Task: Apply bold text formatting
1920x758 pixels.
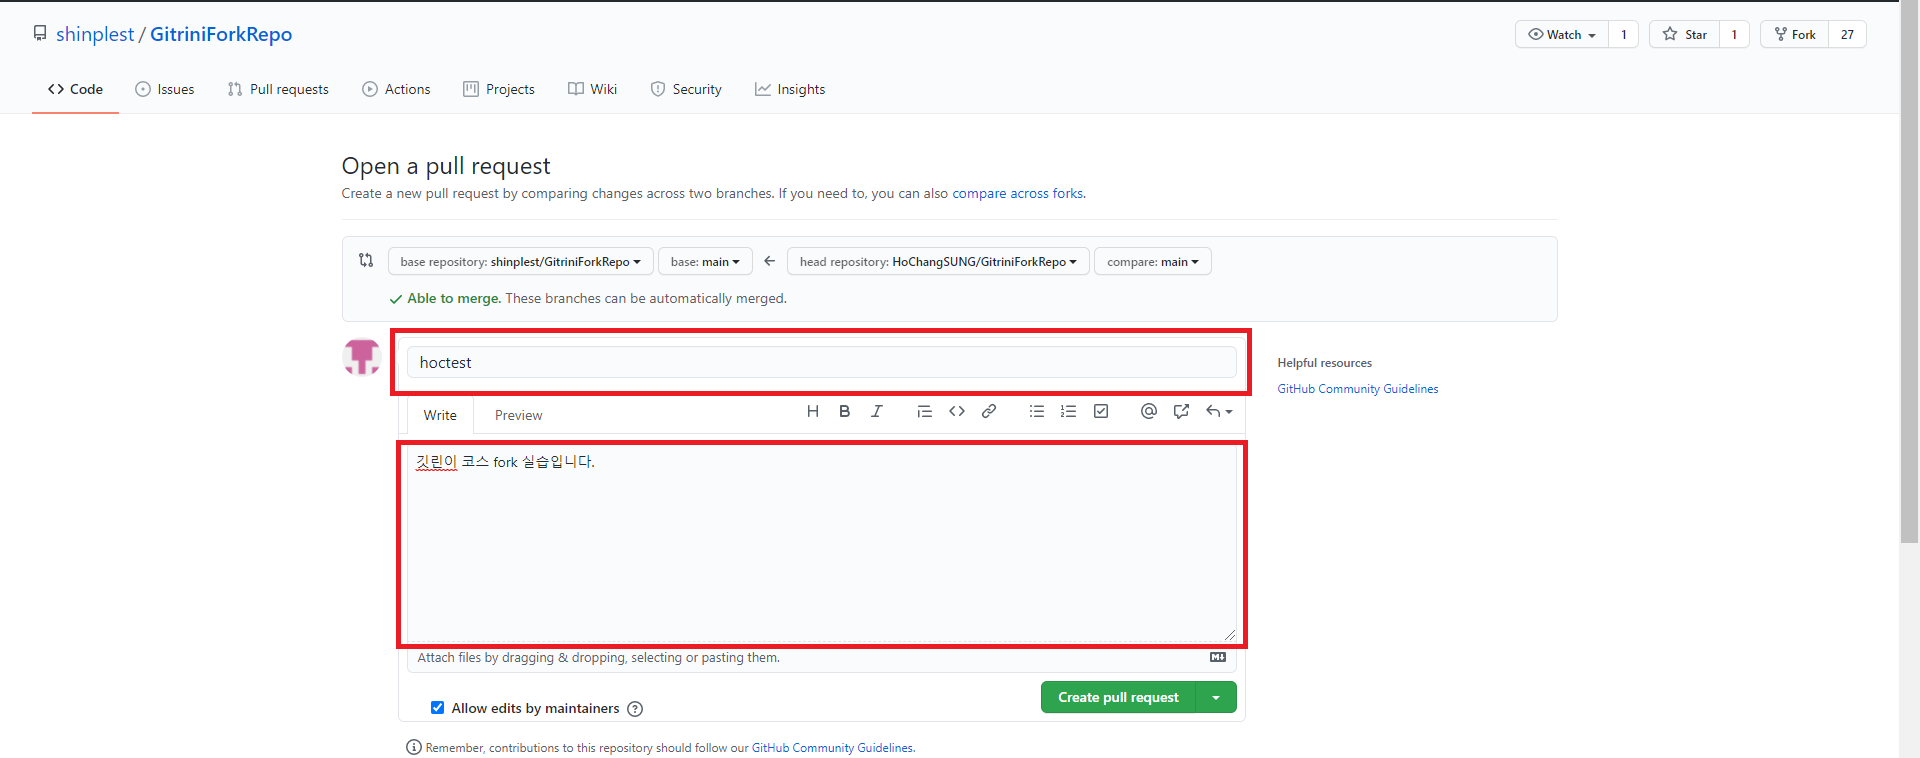Action: [x=845, y=411]
